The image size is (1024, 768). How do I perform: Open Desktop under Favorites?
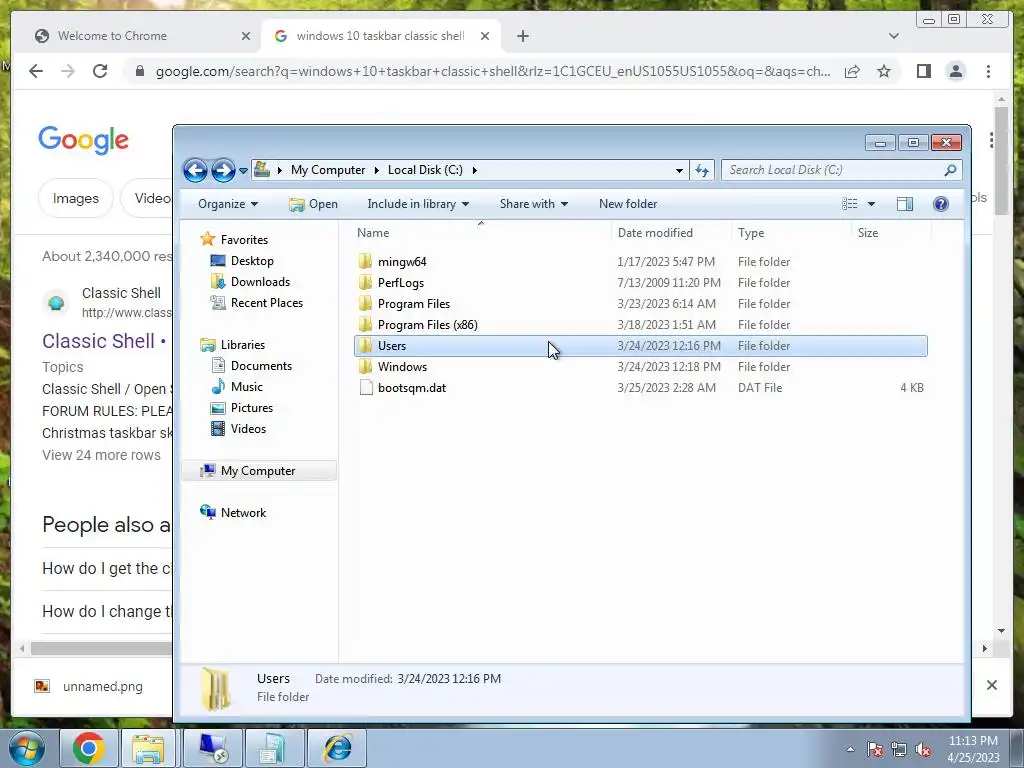tap(252, 261)
